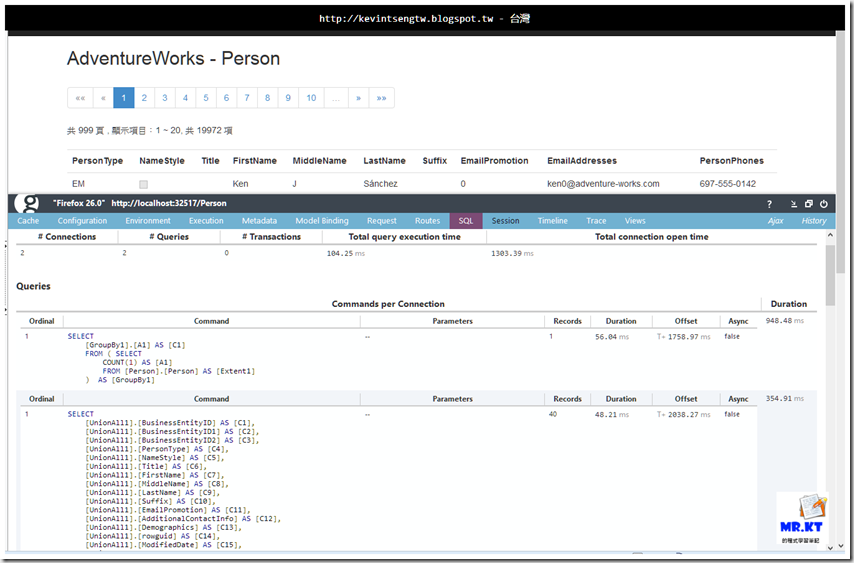This screenshot has height=563, width=854.
Task: Click the T+ 2038.27 ms offset value
Action: point(684,415)
